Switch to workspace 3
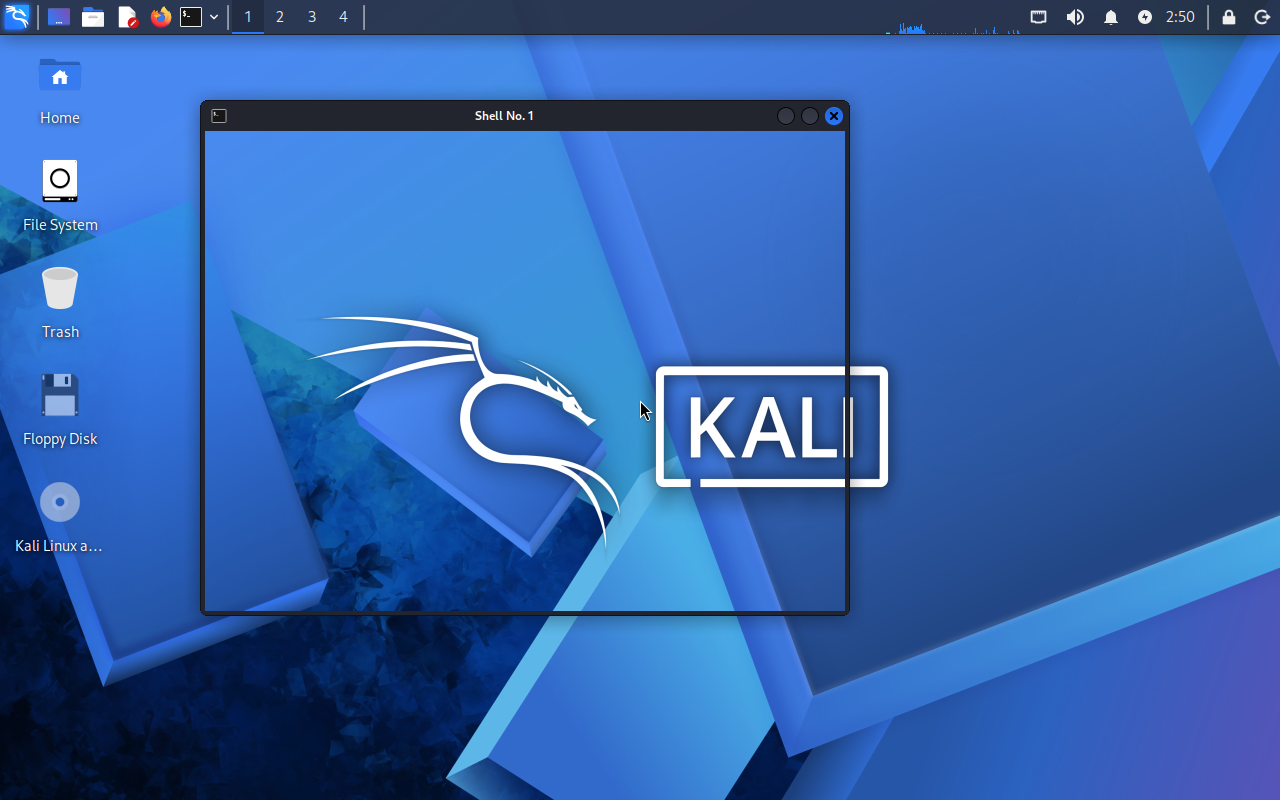Viewport: 1280px width, 800px height. (312, 17)
